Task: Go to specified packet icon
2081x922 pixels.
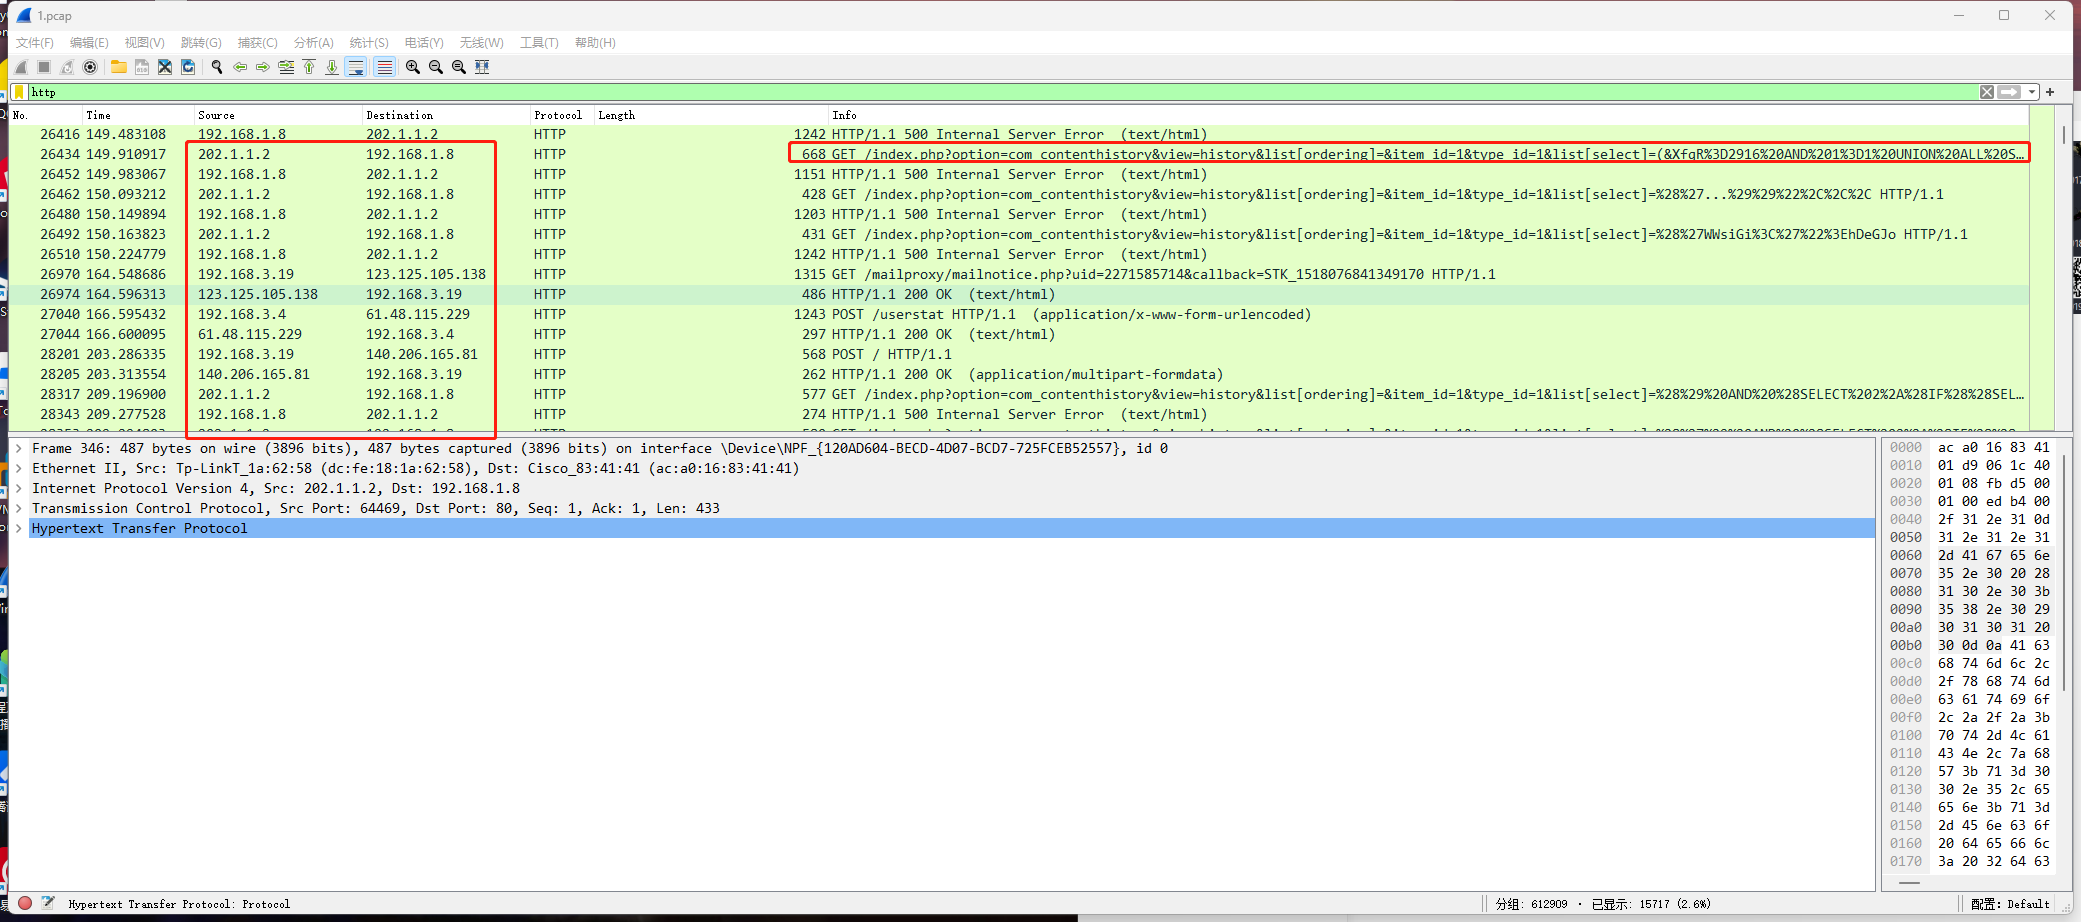Action: click(286, 67)
